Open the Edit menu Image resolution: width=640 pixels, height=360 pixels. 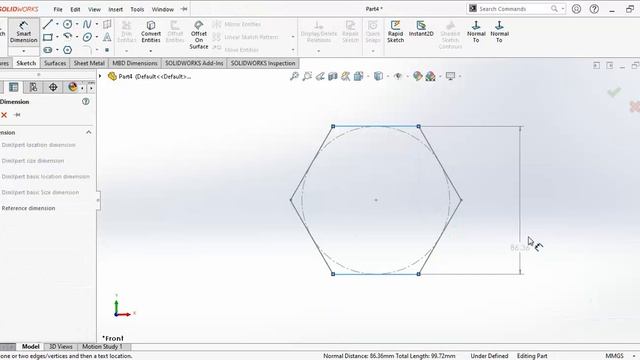75,9
